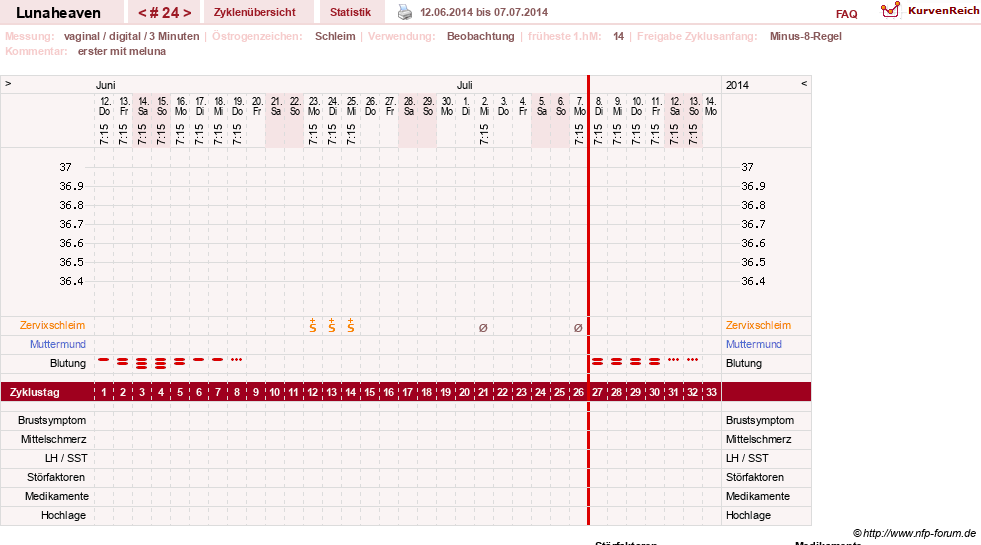Click the Zyklustag row label
The height and width of the screenshot is (545, 981).
click(34, 392)
